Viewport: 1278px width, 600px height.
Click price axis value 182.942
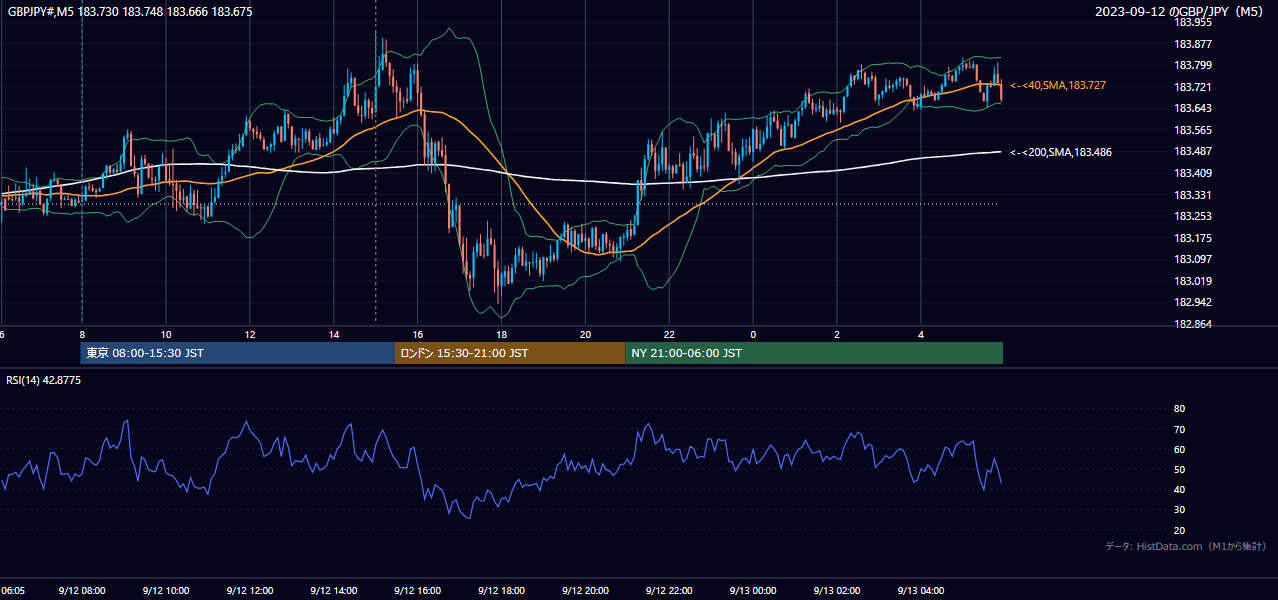point(1193,303)
